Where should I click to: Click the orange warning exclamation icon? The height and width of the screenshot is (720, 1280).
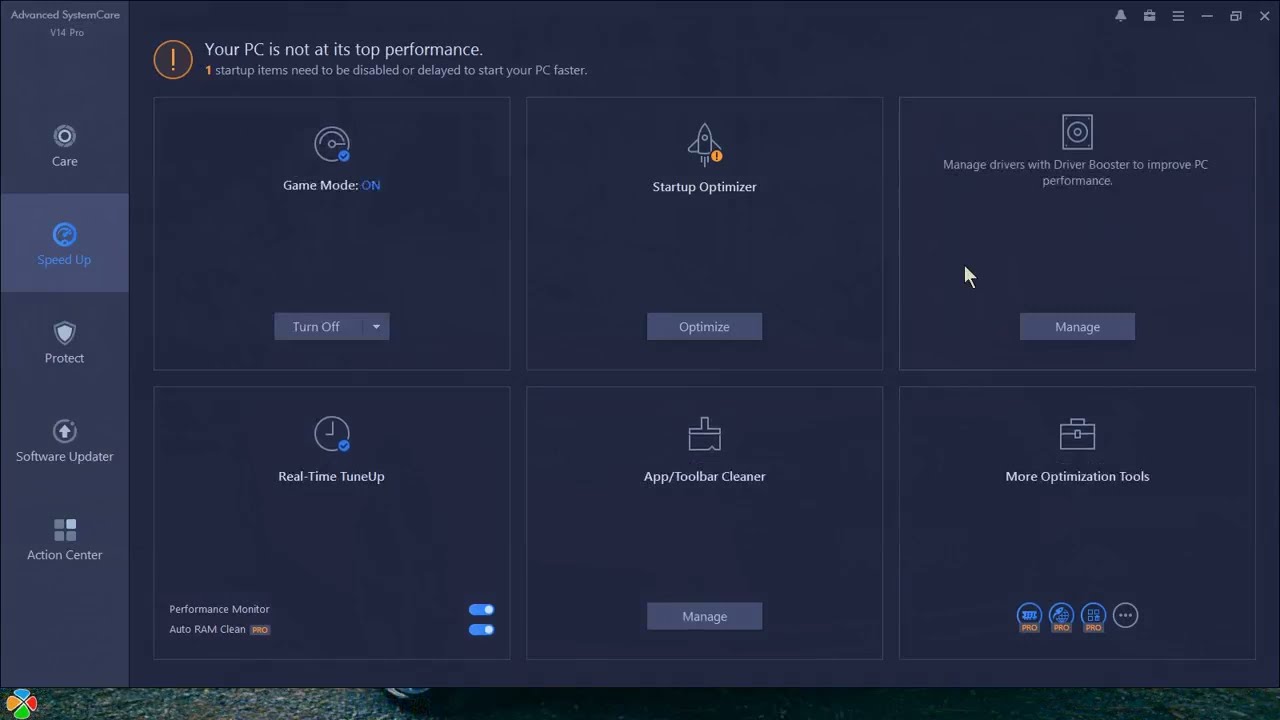[172, 59]
